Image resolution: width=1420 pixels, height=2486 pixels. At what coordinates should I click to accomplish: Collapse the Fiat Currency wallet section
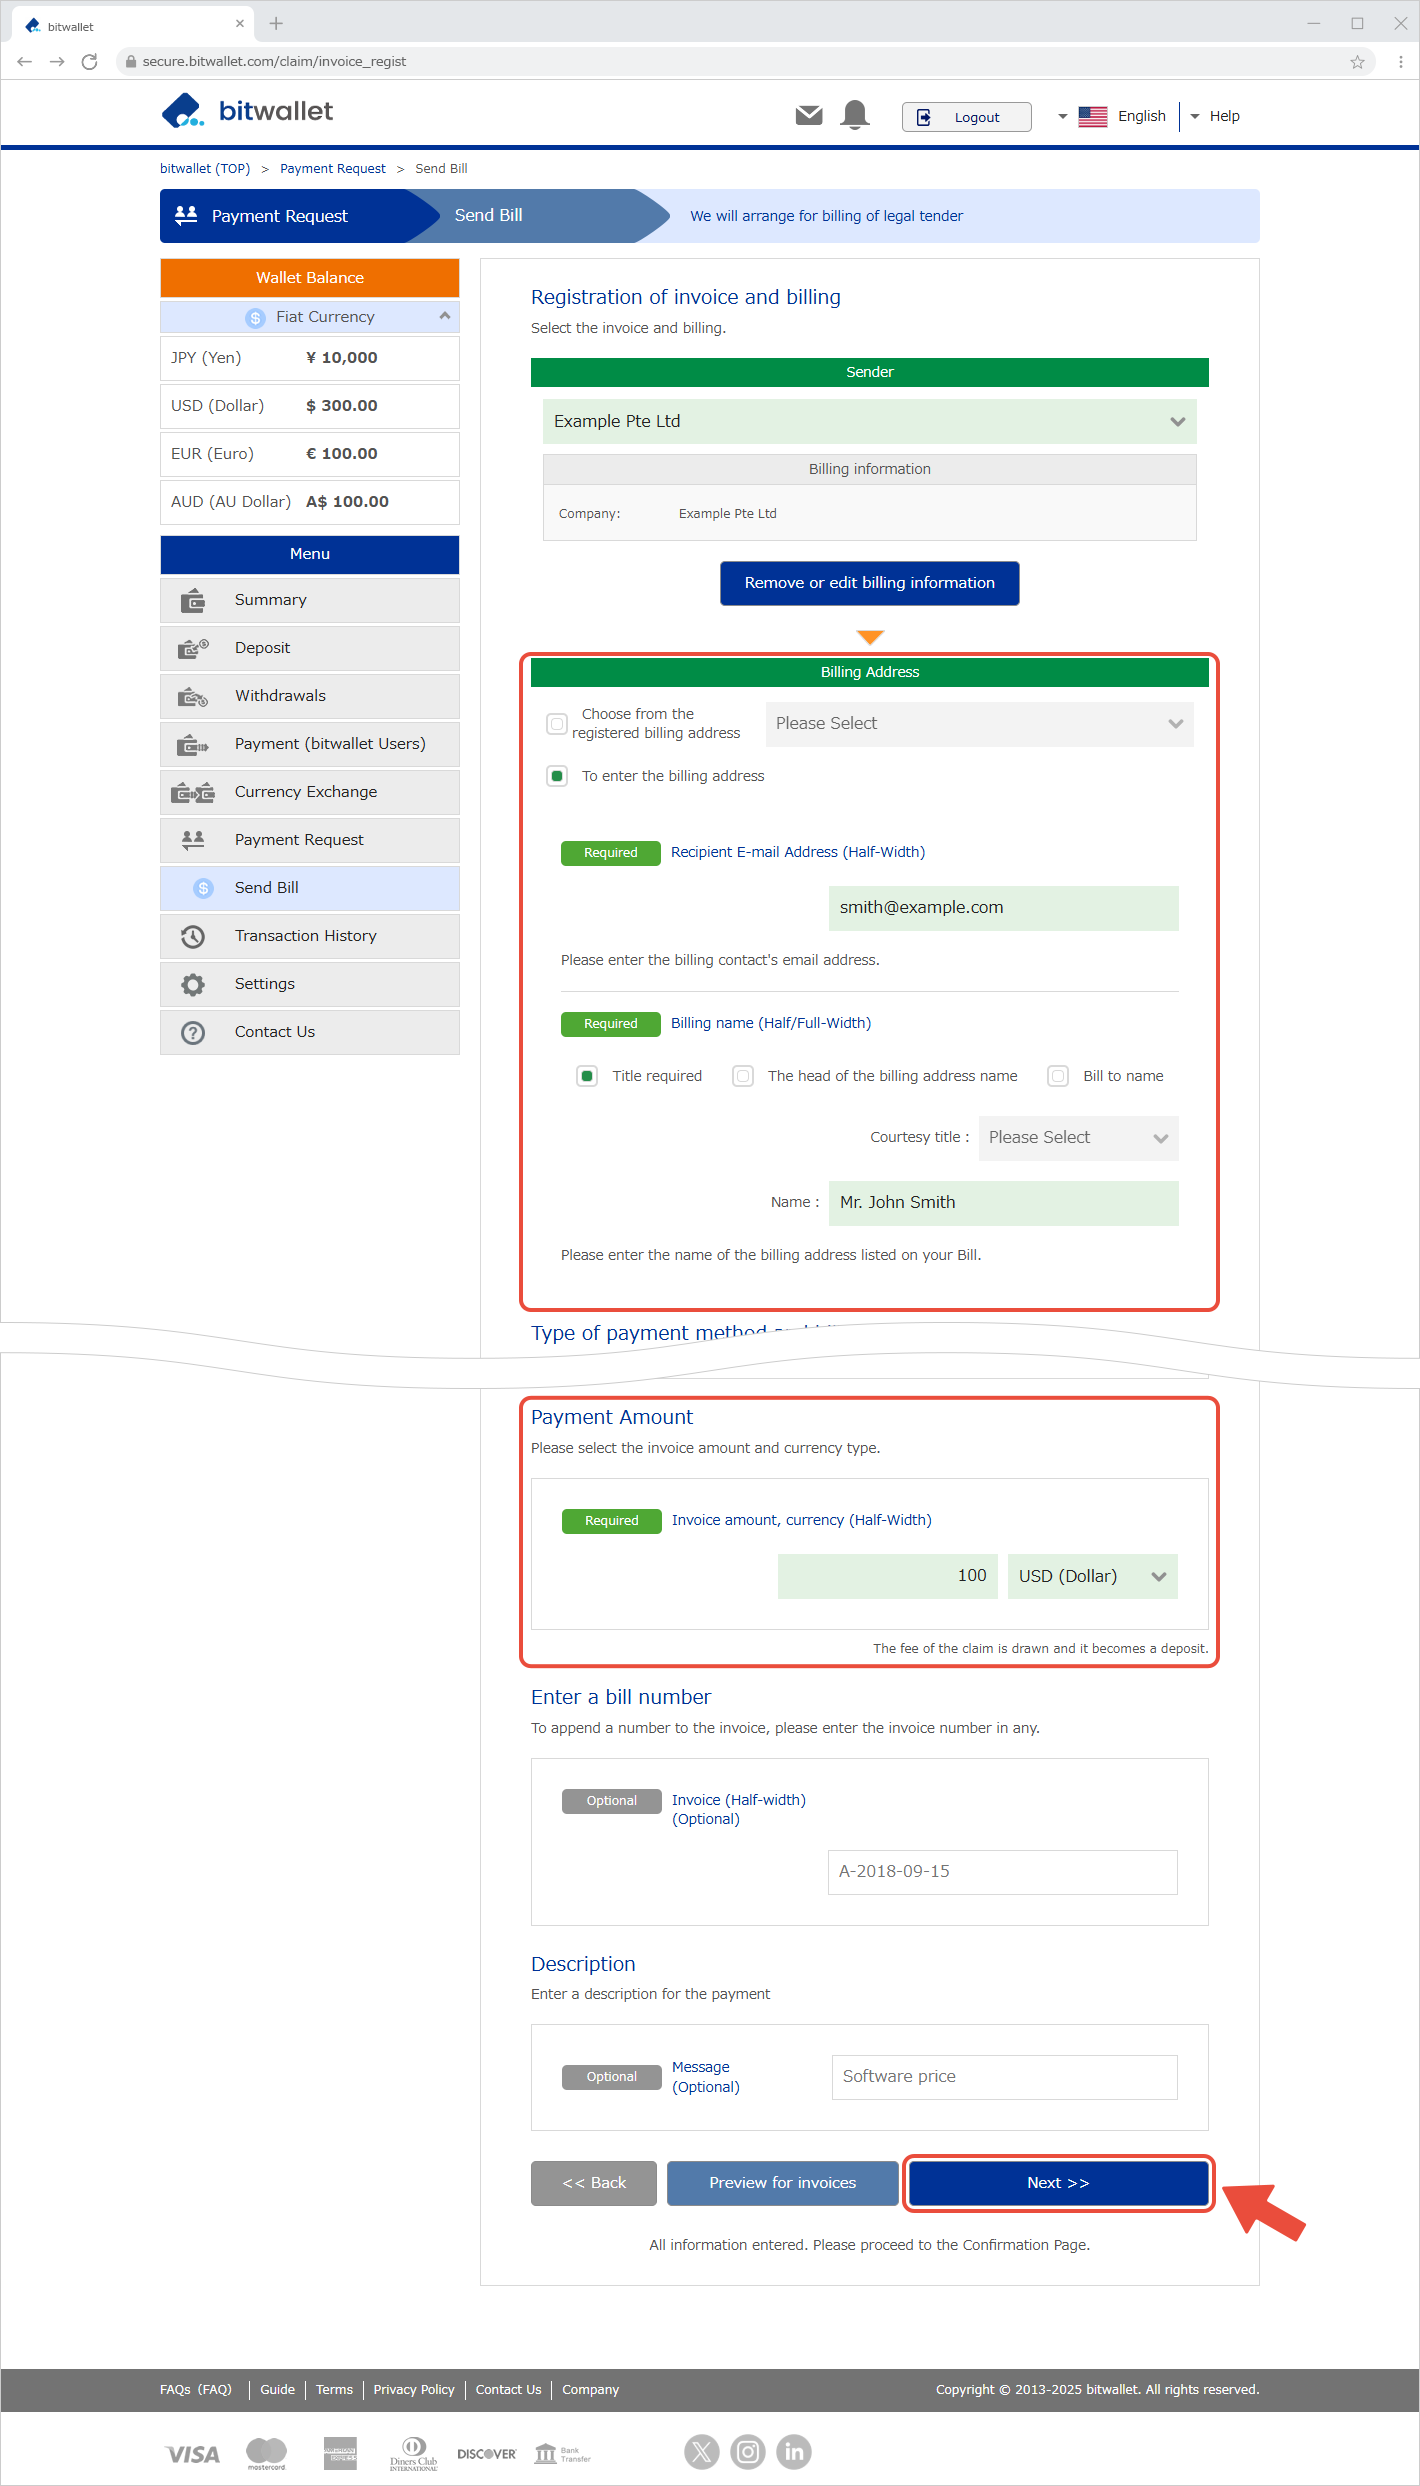(444, 316)
